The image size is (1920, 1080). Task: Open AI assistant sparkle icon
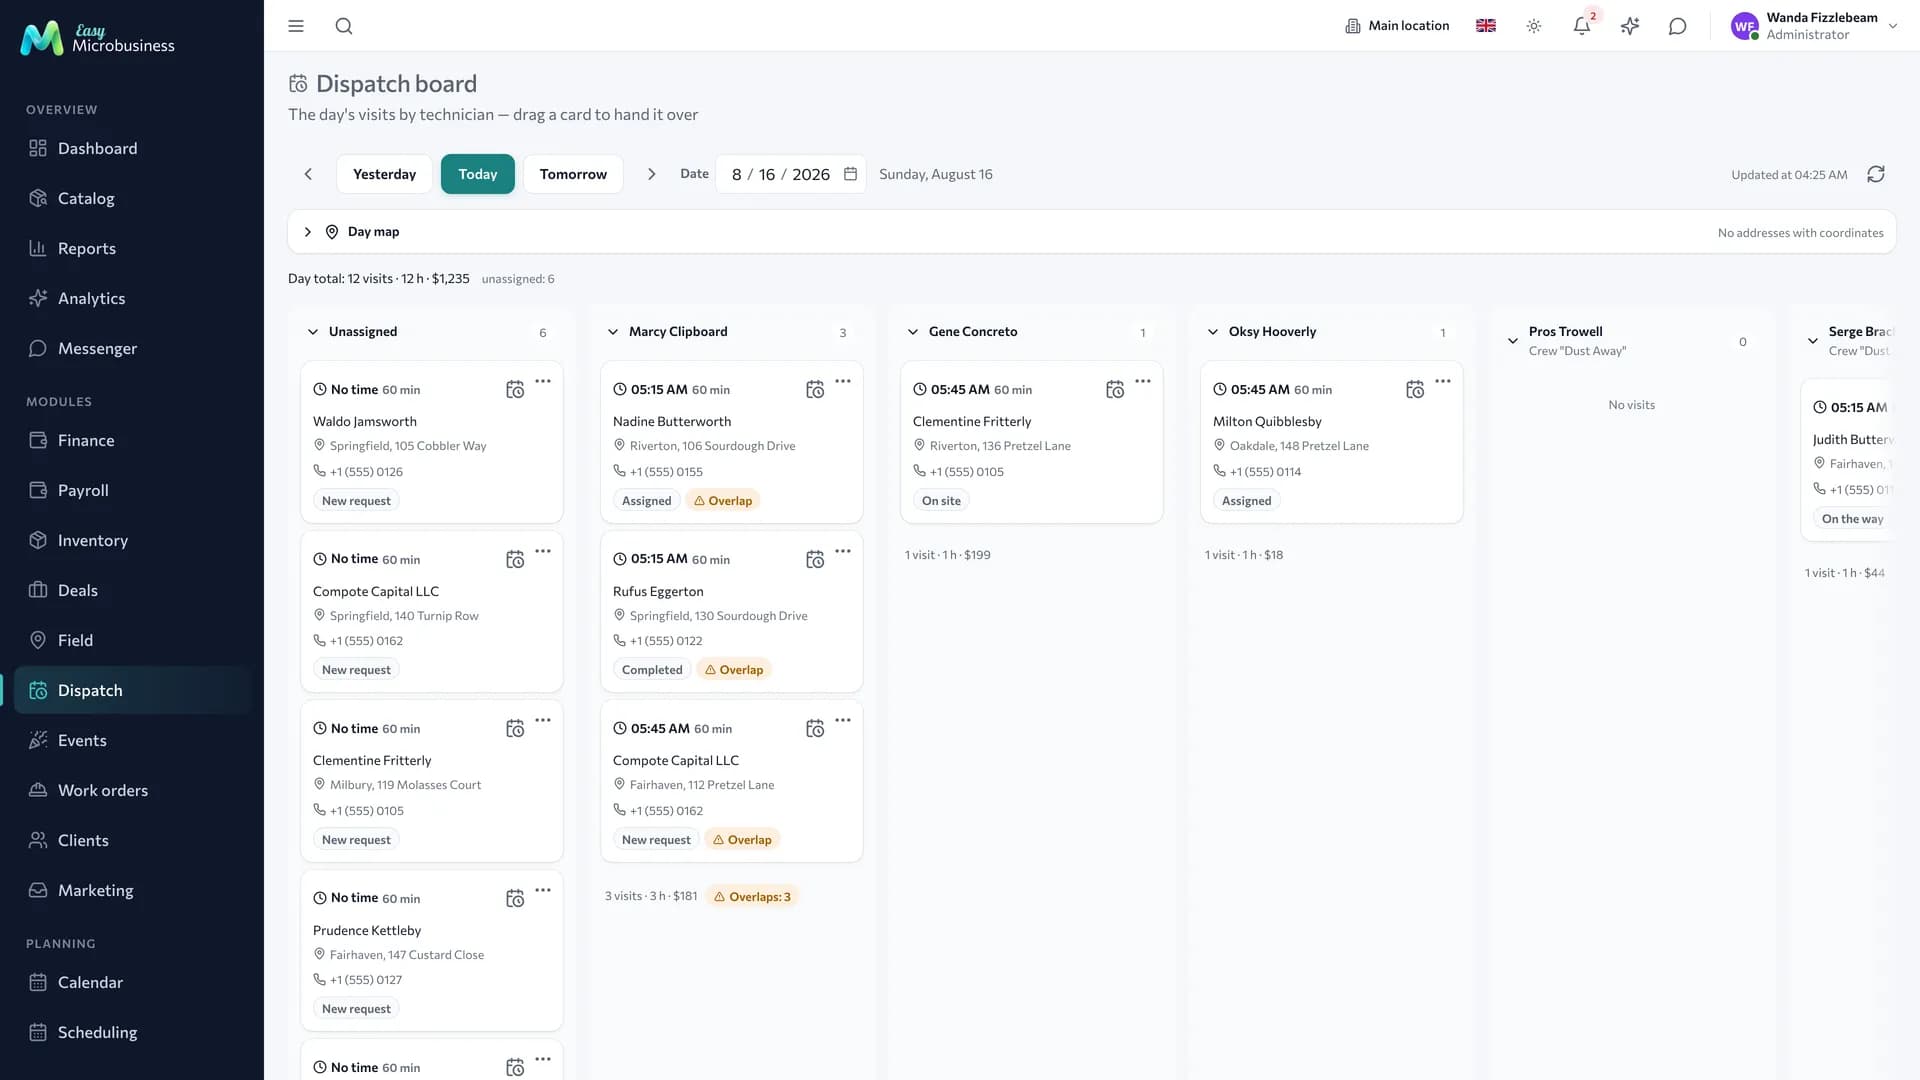[x=1630, y=26]
